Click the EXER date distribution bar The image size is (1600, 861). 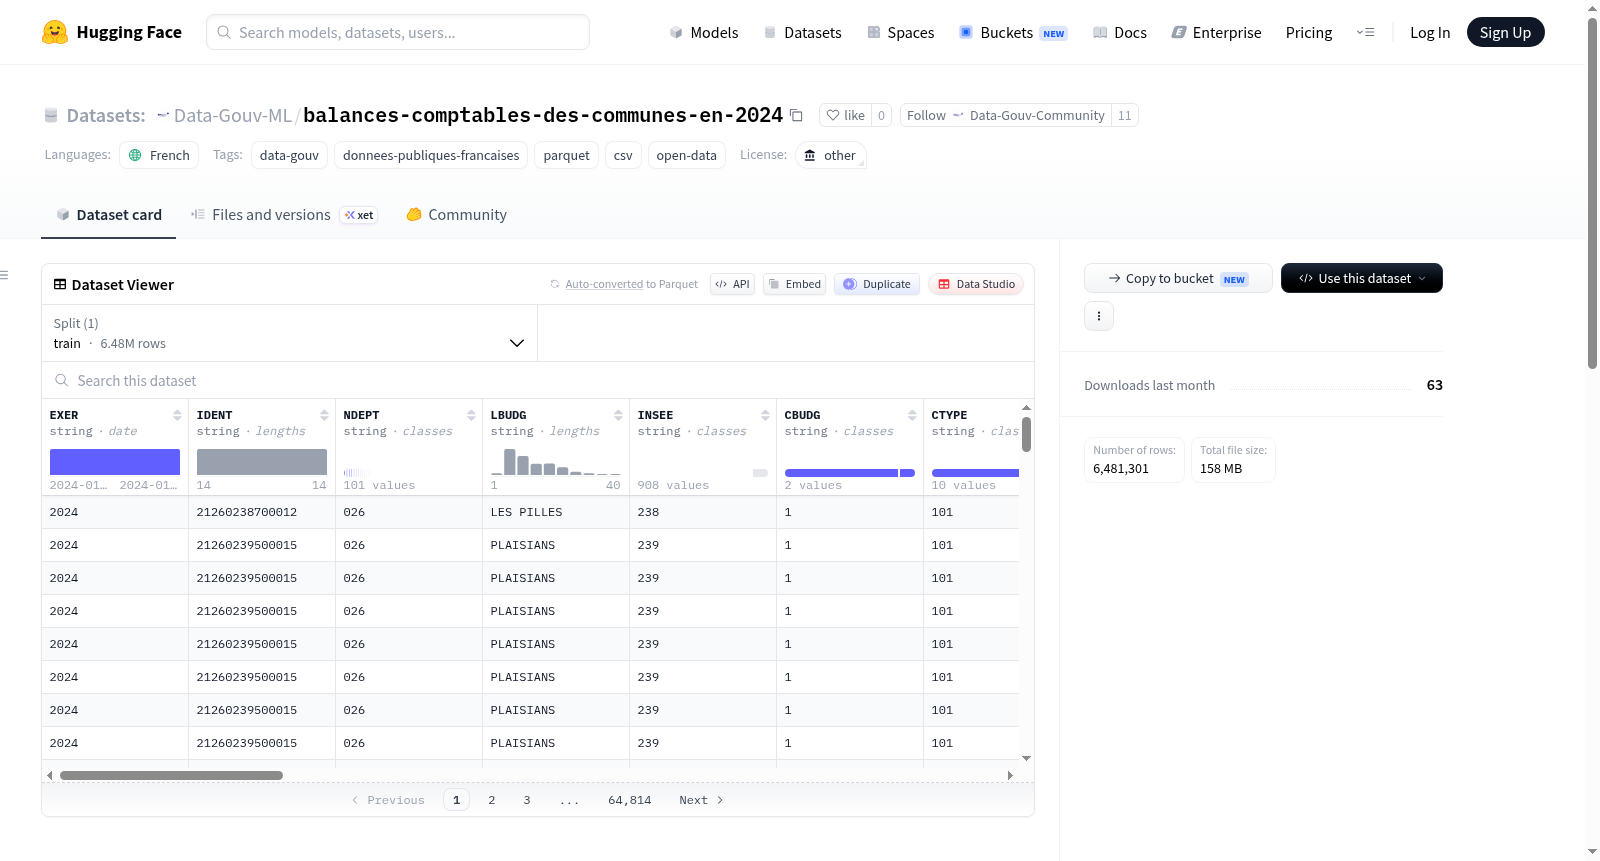tap(115, 462)
